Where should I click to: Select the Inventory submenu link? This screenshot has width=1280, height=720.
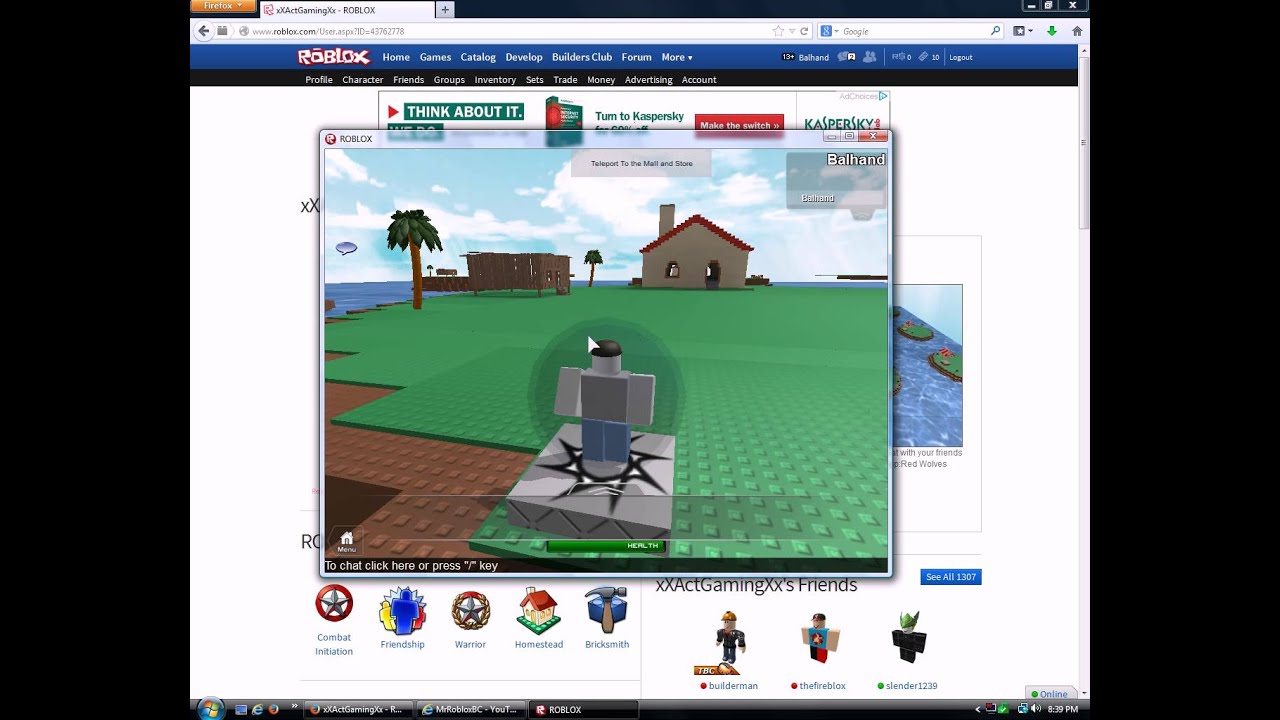495,80
